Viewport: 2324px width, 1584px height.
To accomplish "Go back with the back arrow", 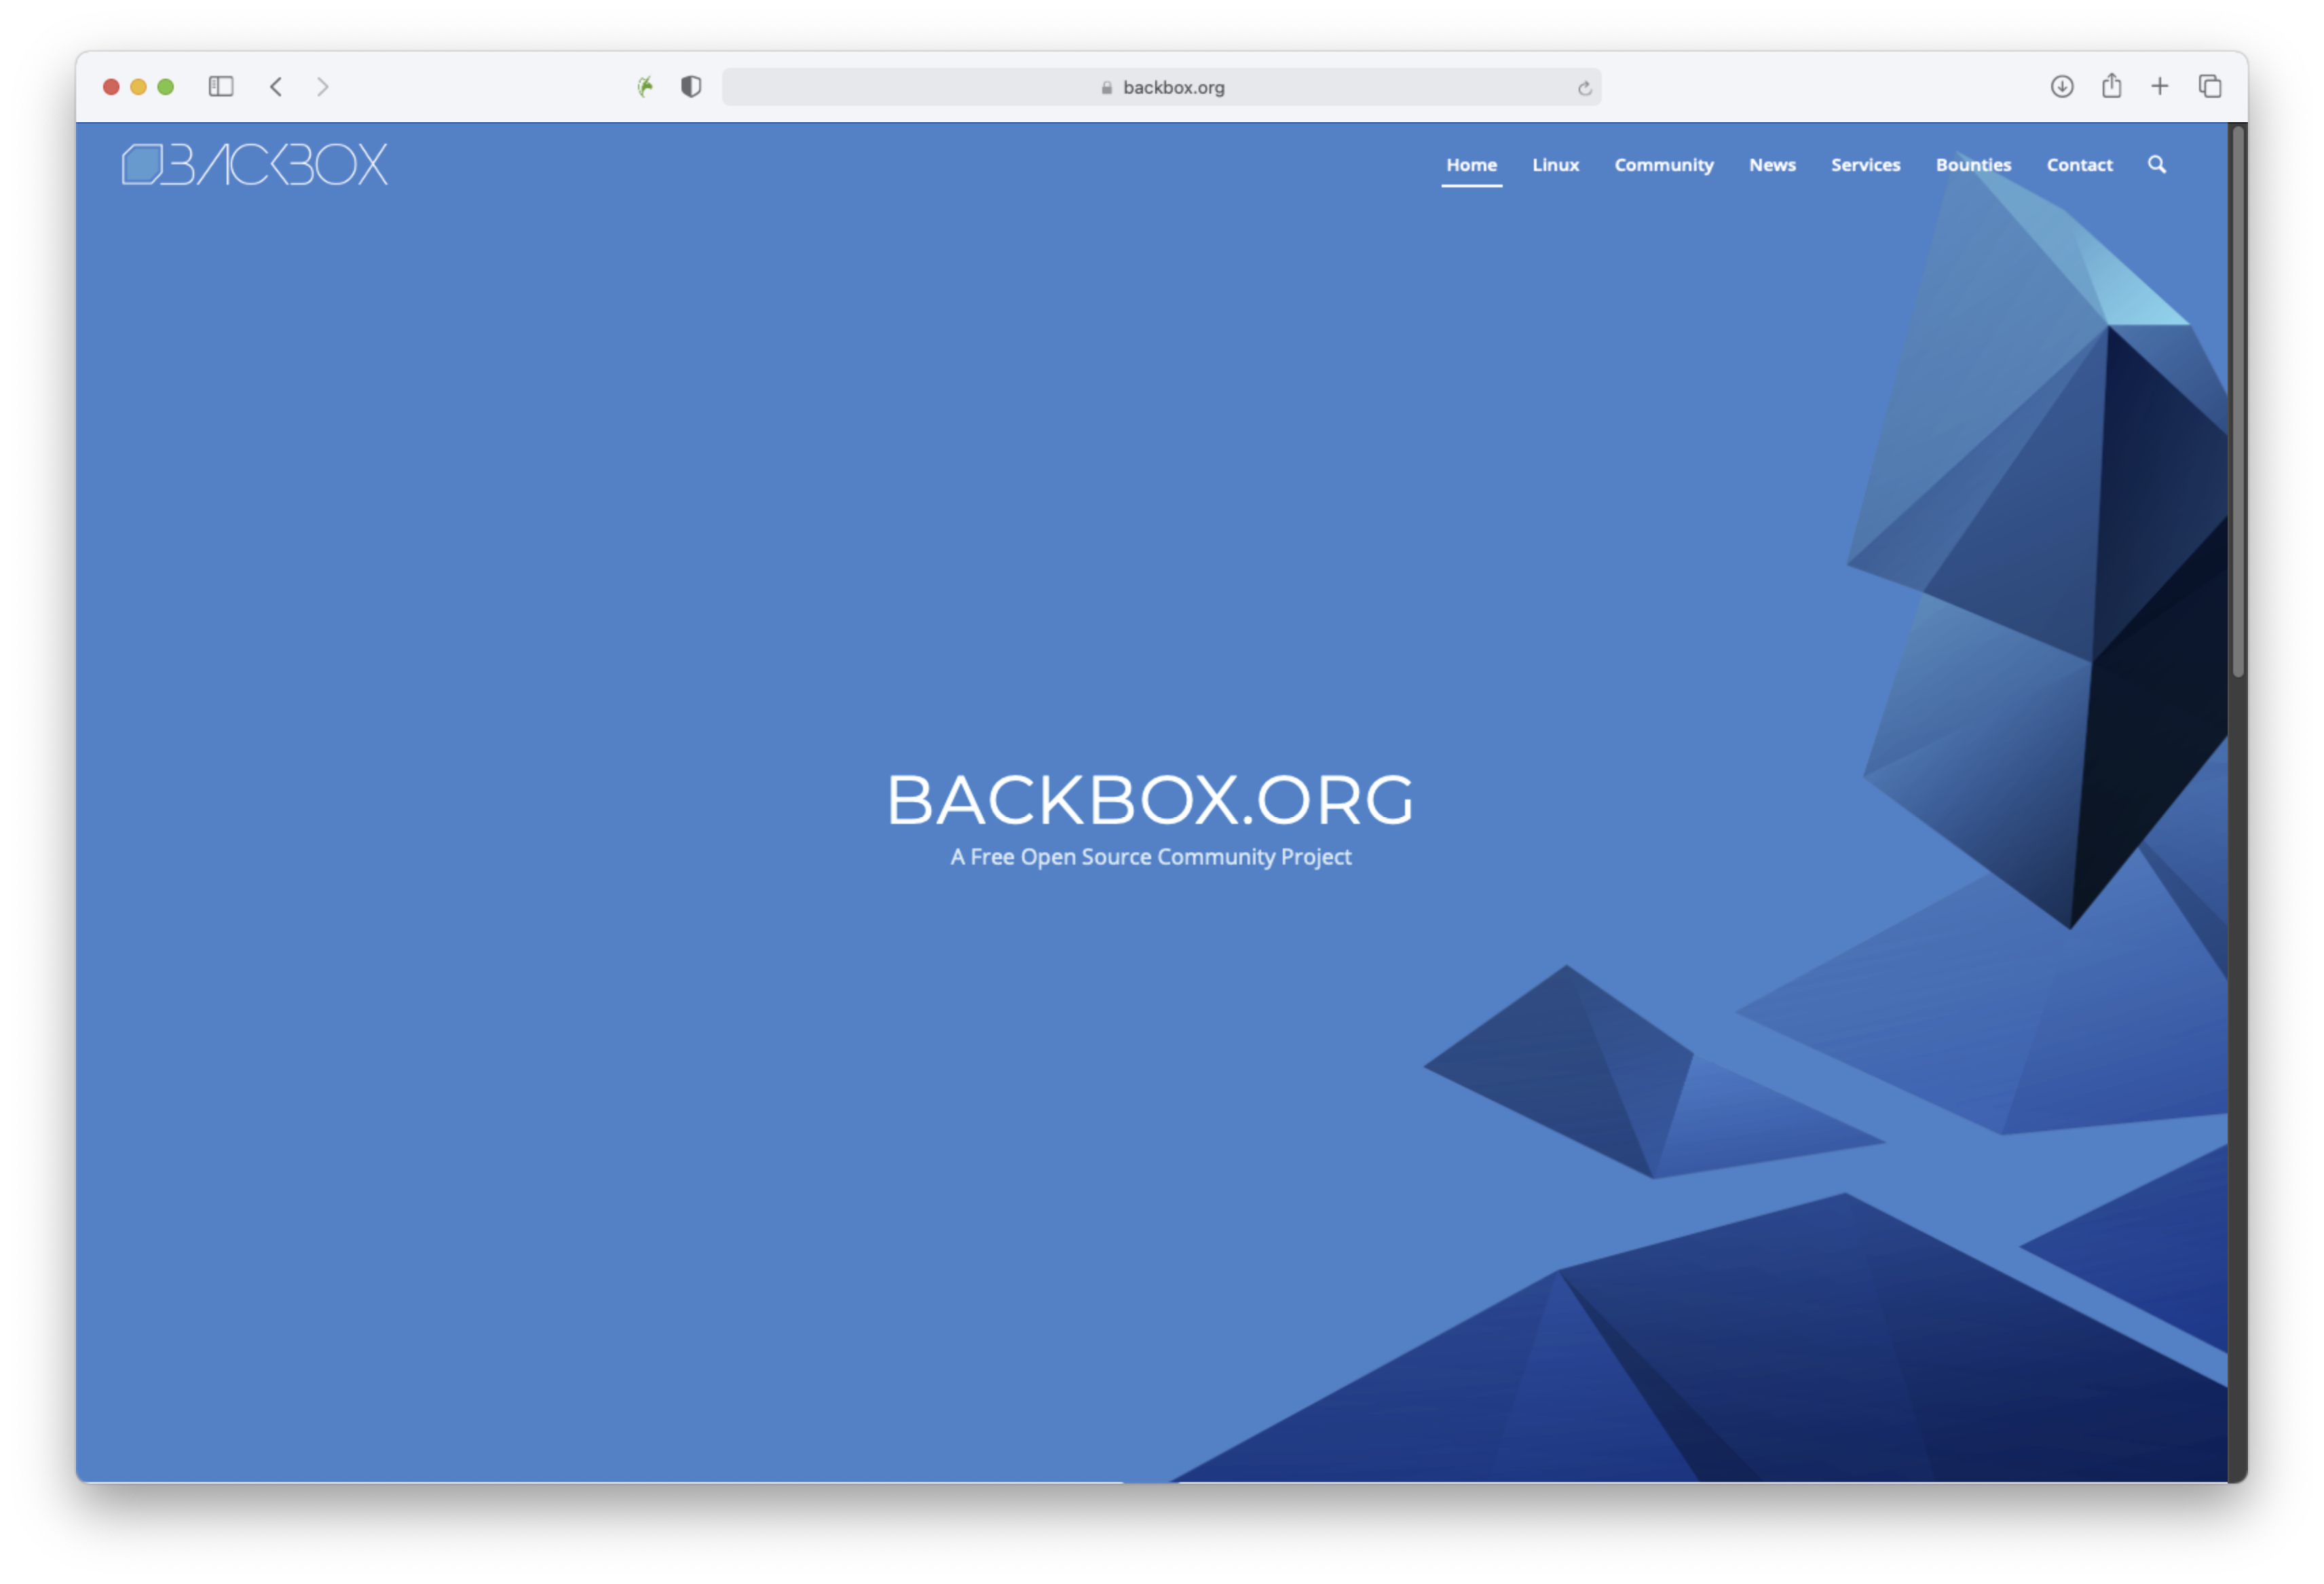I will [276, 87].
